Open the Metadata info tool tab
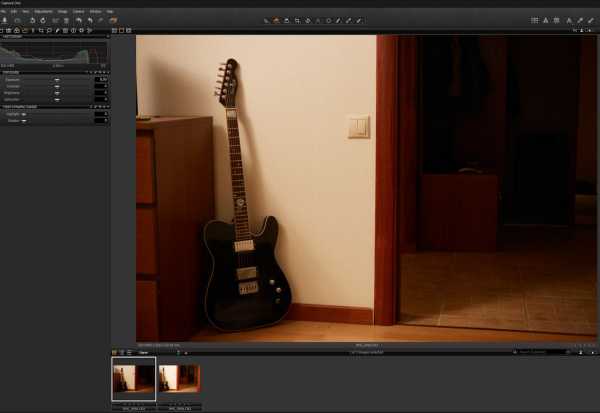Image resolution: width=600 pixels, height=413 pixels. point(73,30)
